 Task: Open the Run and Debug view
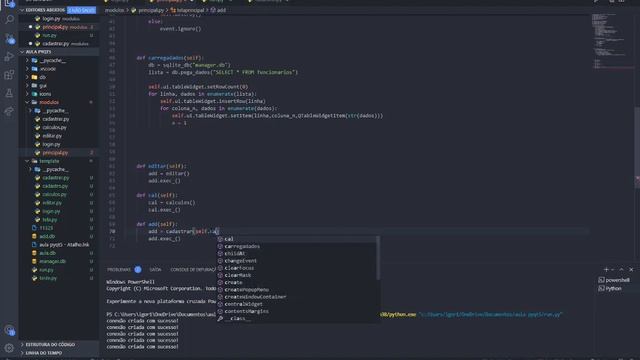click(x=9, y=56)
